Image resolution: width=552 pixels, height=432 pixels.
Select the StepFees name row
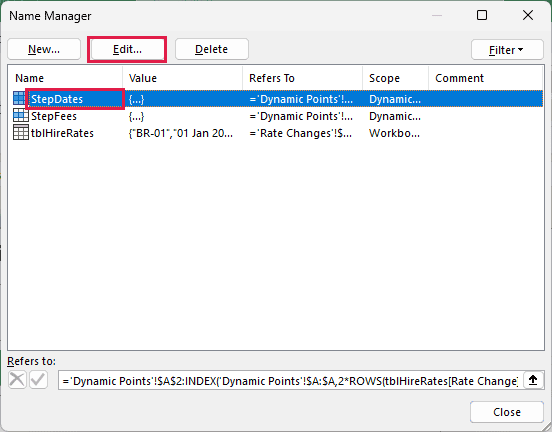point(278,116)
